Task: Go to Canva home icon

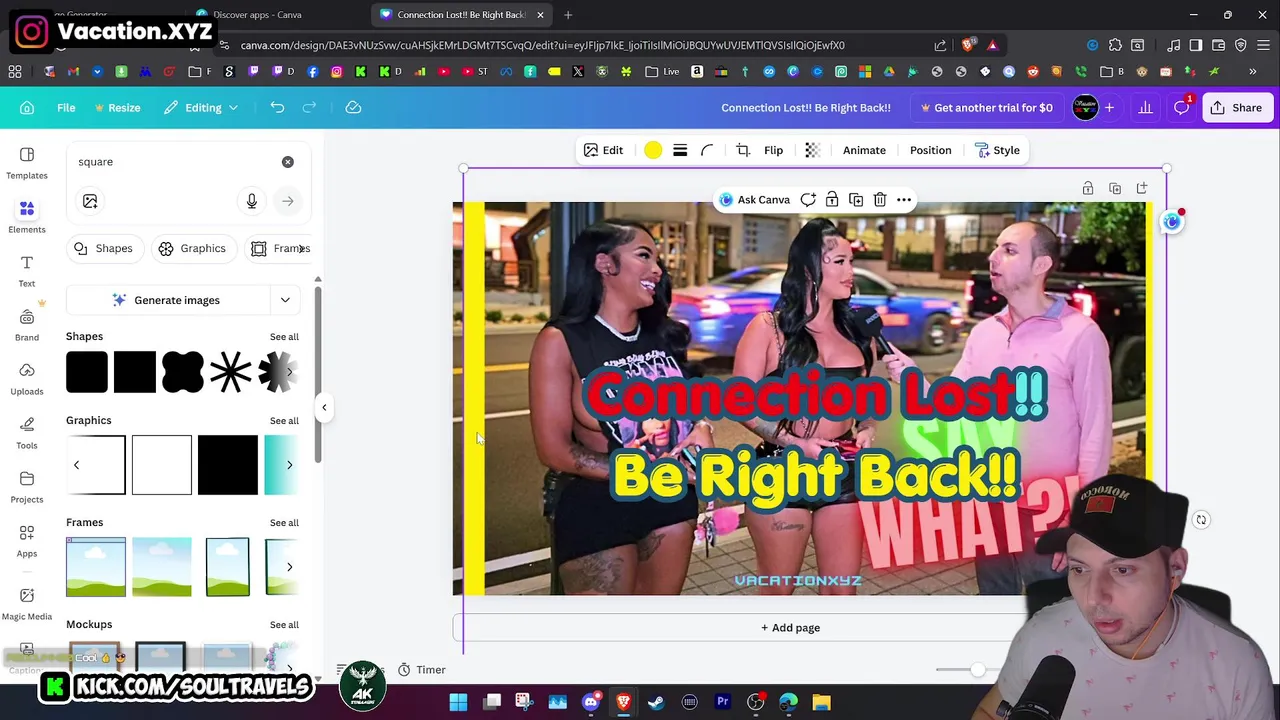Action: [27, 107]
